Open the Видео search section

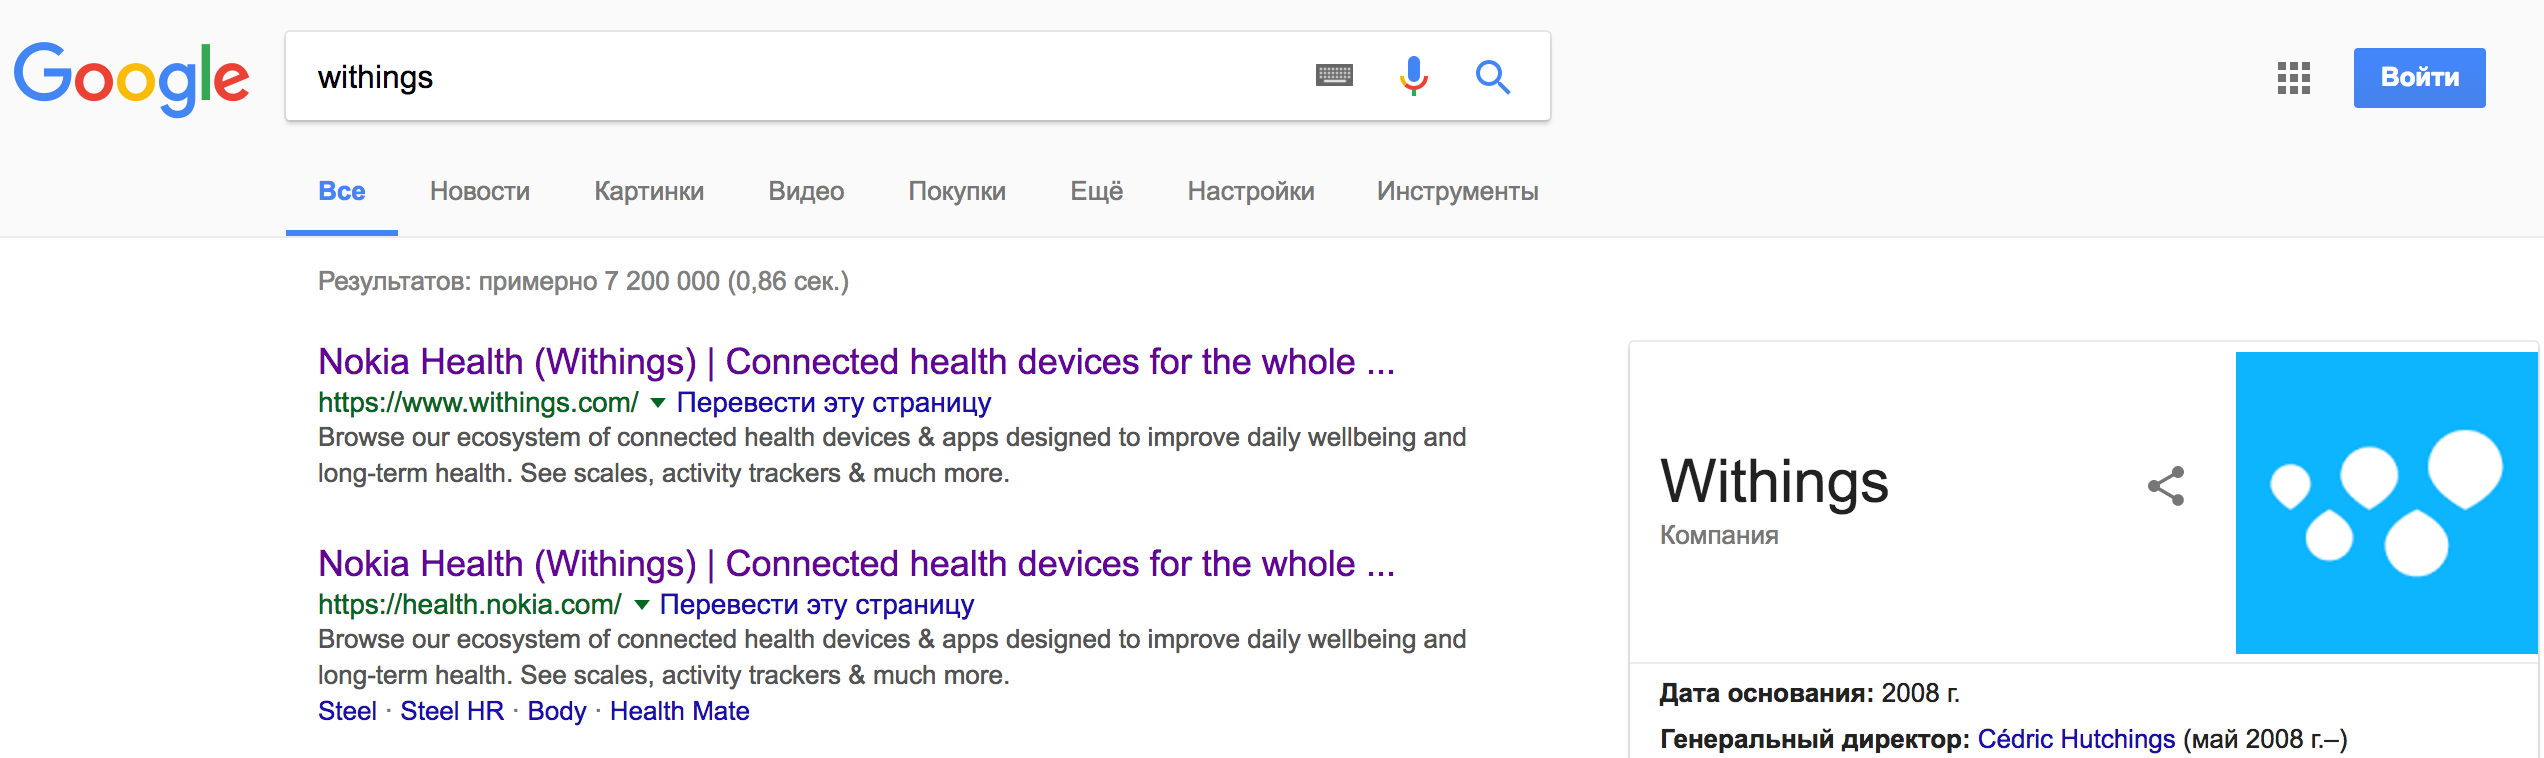(805, 191)
